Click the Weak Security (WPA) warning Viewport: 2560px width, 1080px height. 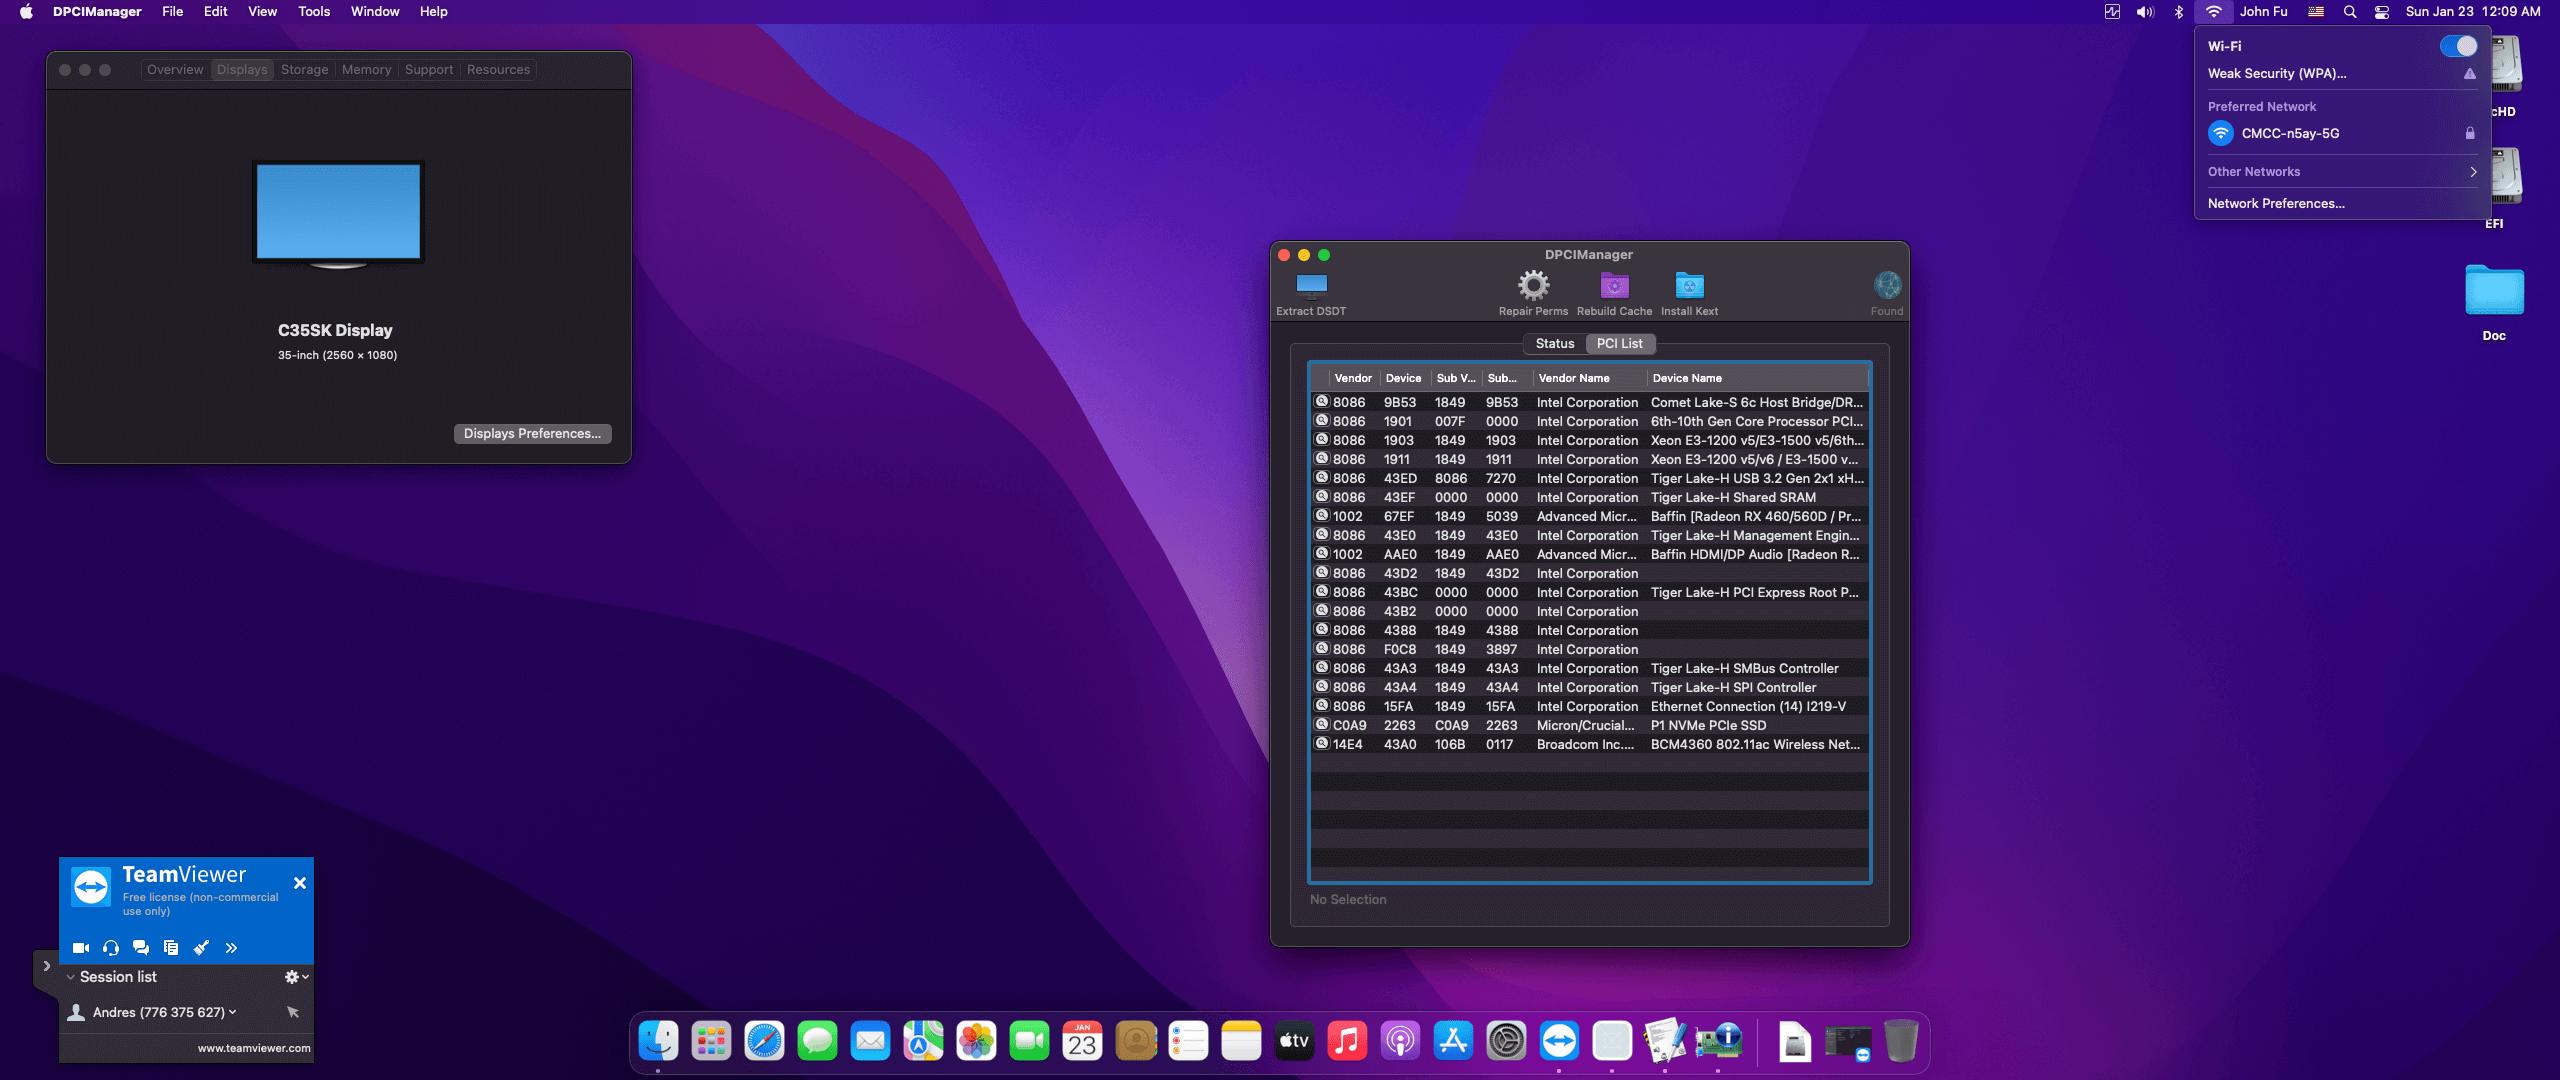(x=2343, y=73)
